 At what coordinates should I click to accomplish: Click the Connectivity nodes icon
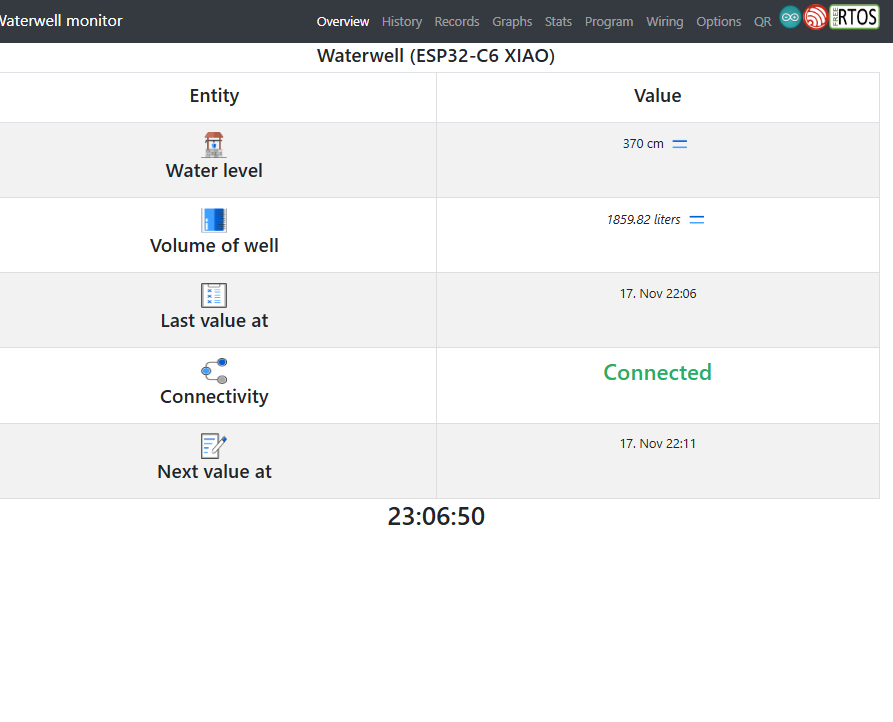[x=214, y=371]
